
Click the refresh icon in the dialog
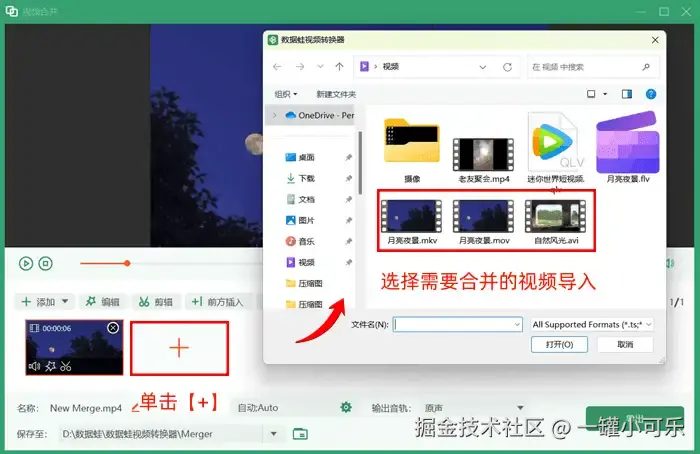tap(507, 67)
